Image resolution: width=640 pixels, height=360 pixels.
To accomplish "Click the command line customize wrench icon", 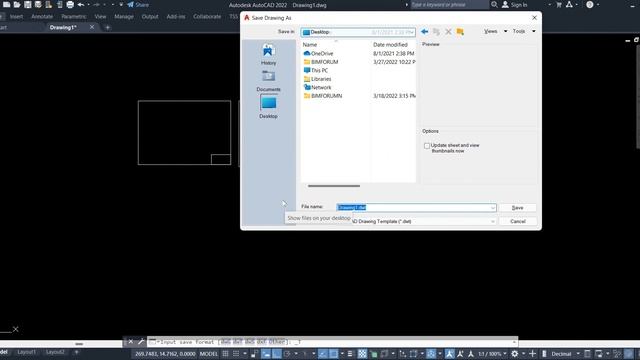I will (141, 342).
